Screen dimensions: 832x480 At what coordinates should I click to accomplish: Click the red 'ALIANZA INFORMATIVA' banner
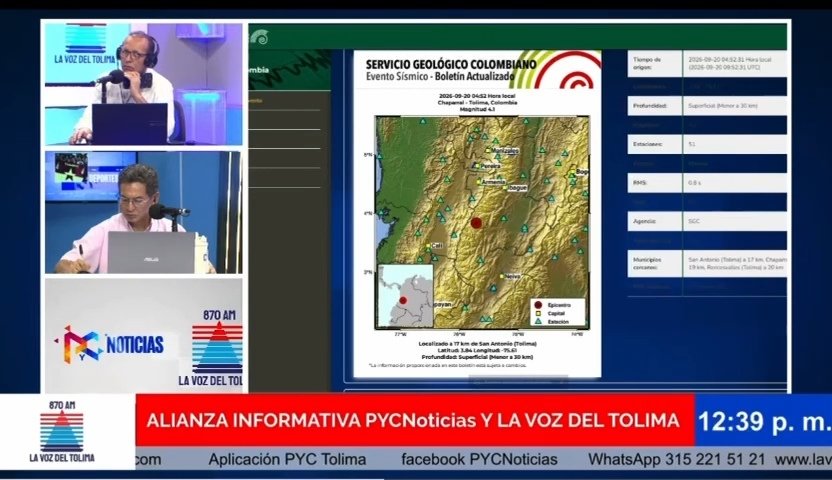click(415, 420)
